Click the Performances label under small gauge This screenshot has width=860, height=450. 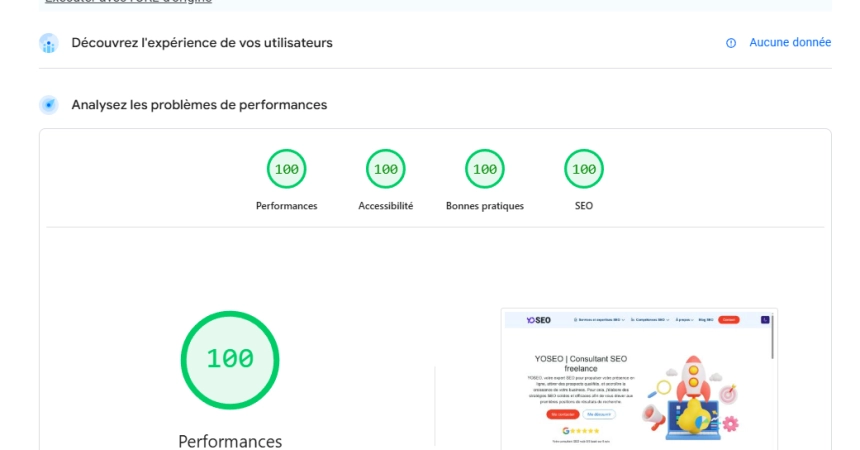tap(286, 206)
